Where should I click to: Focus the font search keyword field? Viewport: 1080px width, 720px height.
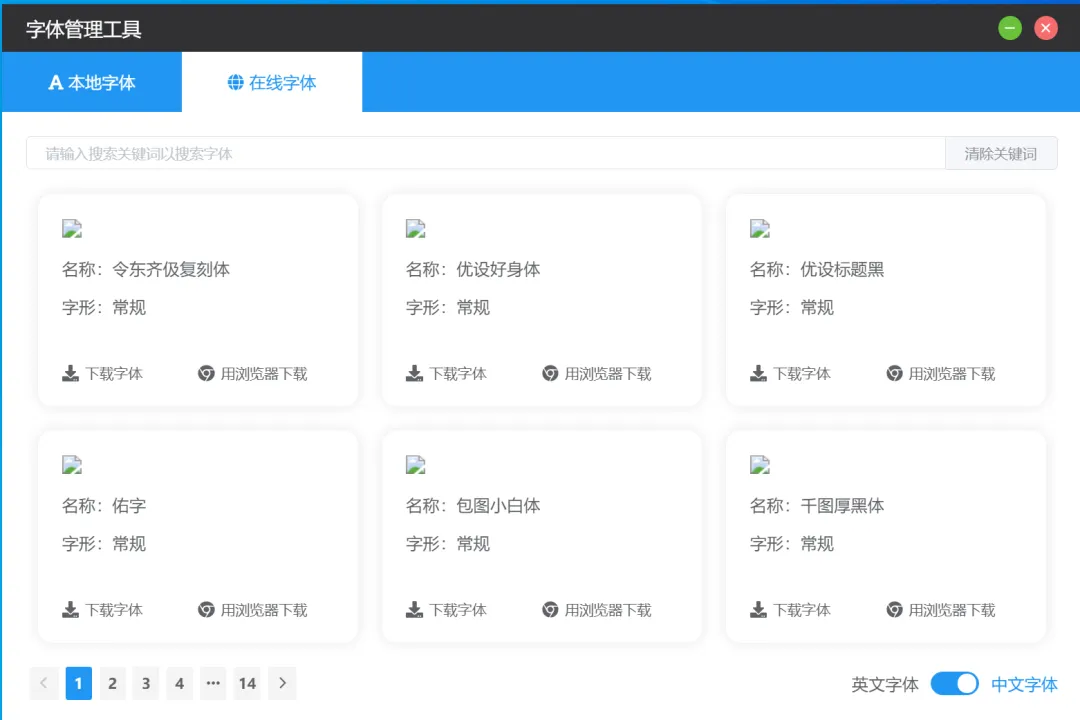[x=486, y=153]
